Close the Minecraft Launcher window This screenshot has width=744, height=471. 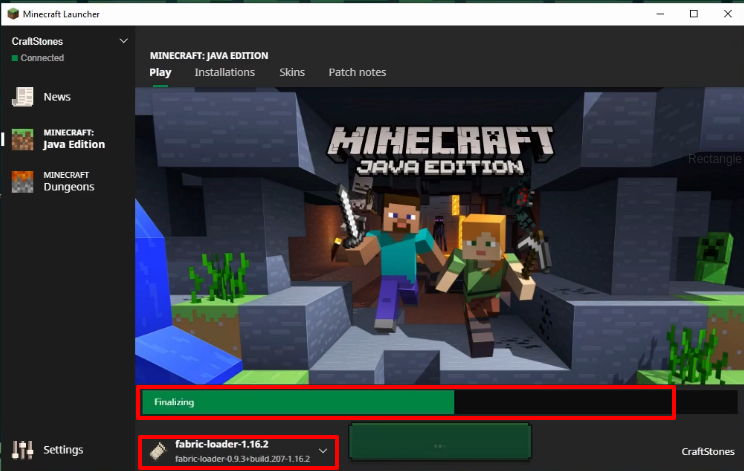tap(727, 14)
